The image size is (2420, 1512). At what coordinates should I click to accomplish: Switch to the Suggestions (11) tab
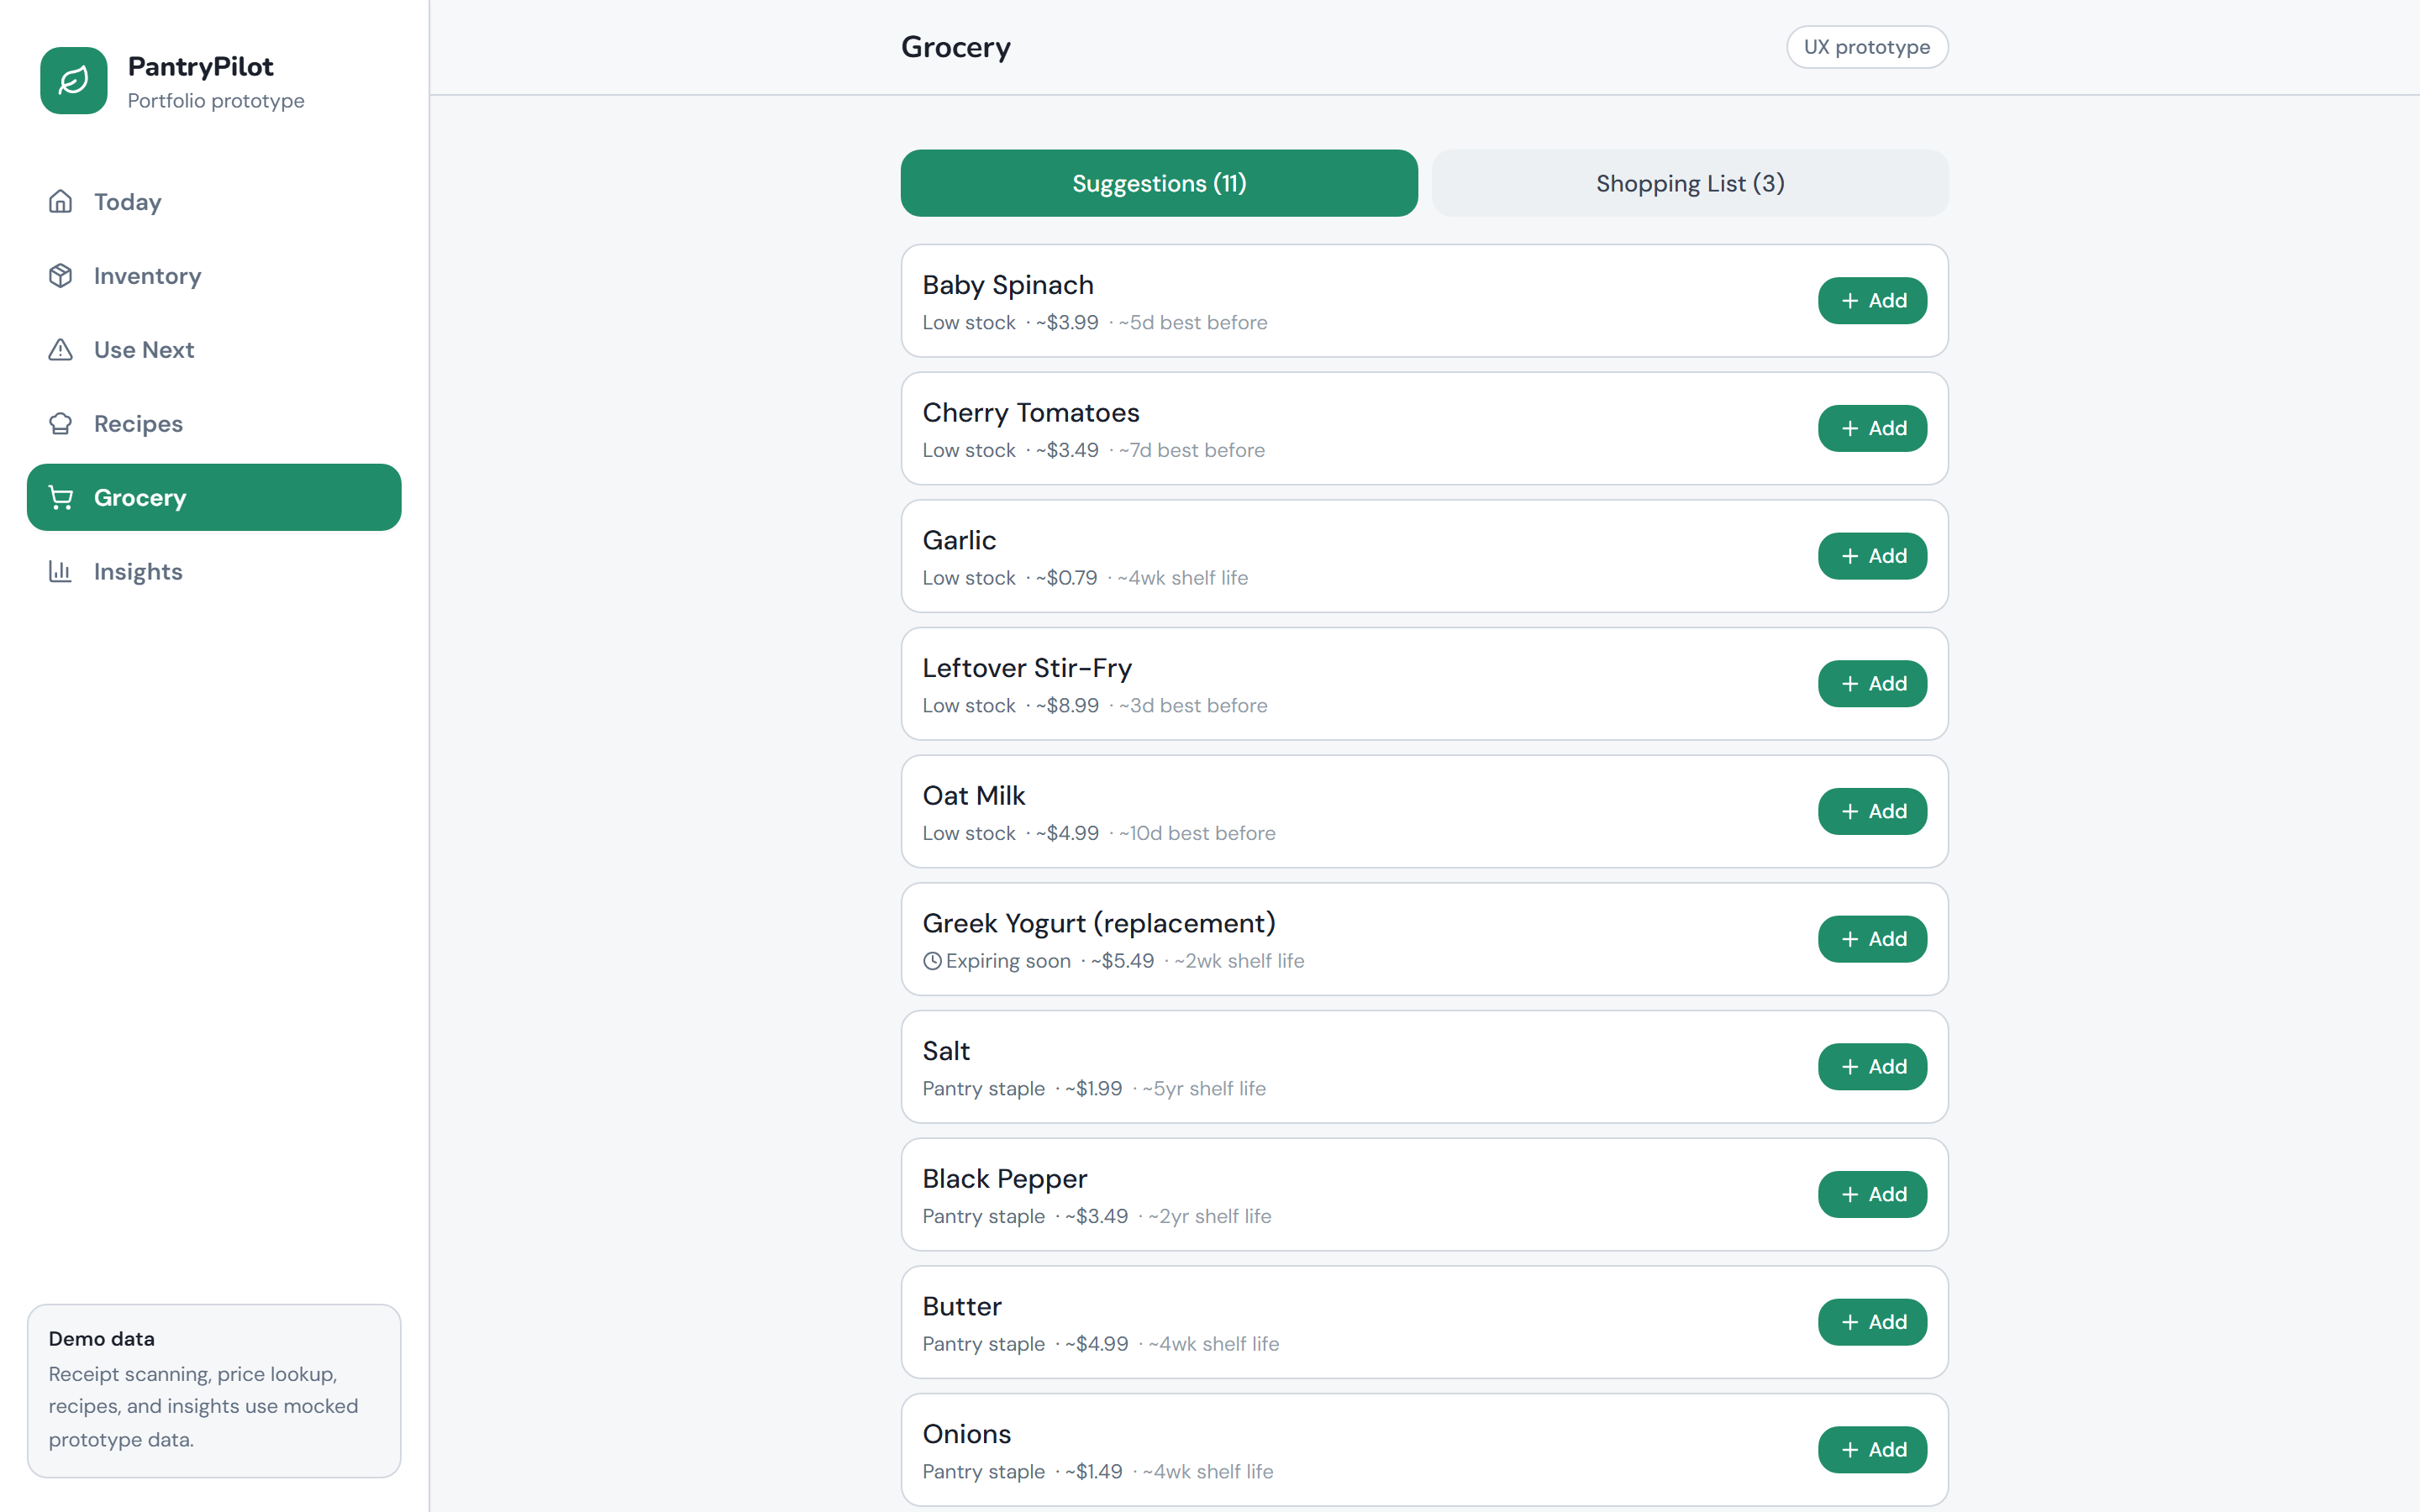1159,183
